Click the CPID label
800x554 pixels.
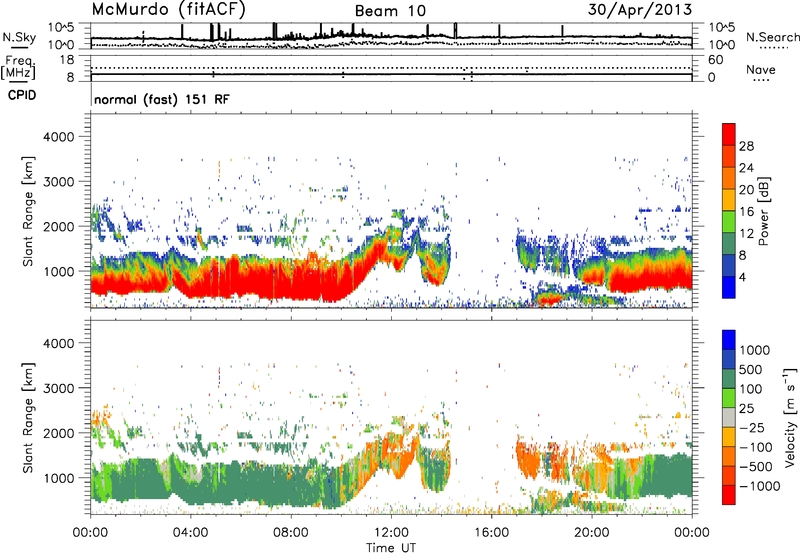coord(22,95)
